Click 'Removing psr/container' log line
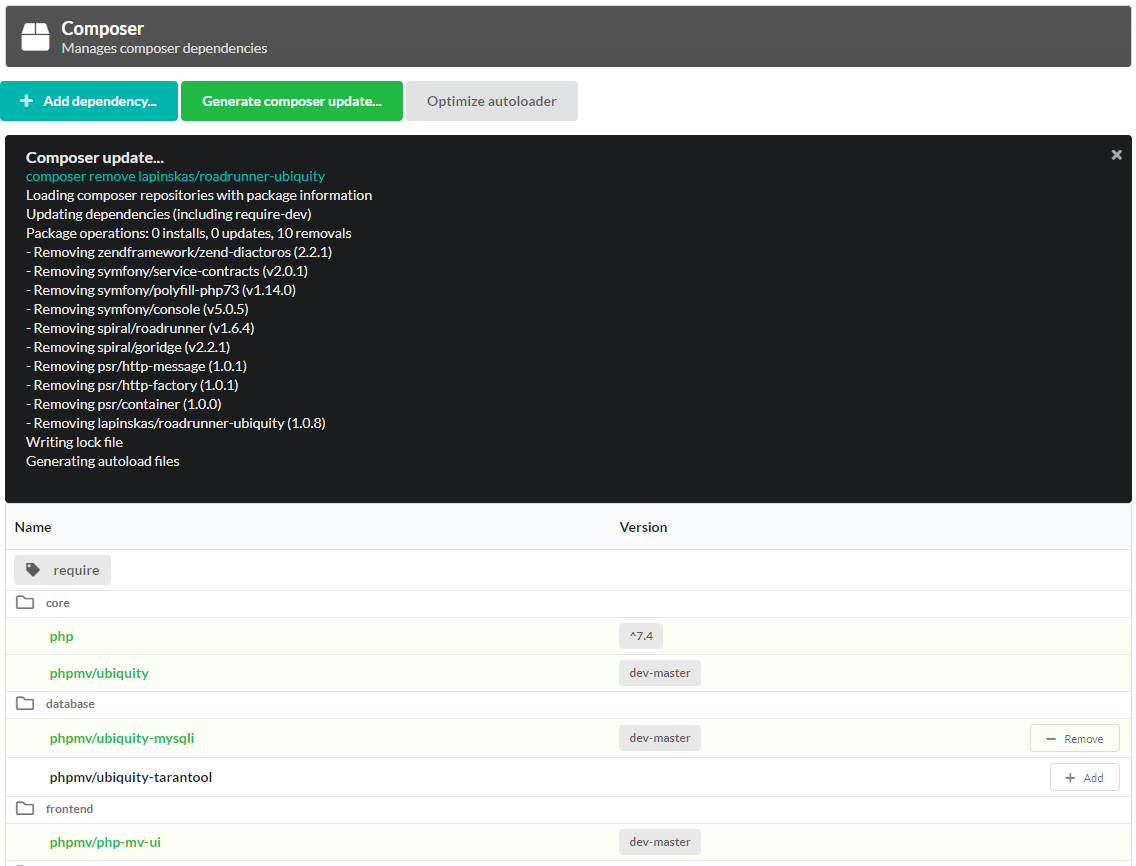The image size is (1136, 866). 124,404
